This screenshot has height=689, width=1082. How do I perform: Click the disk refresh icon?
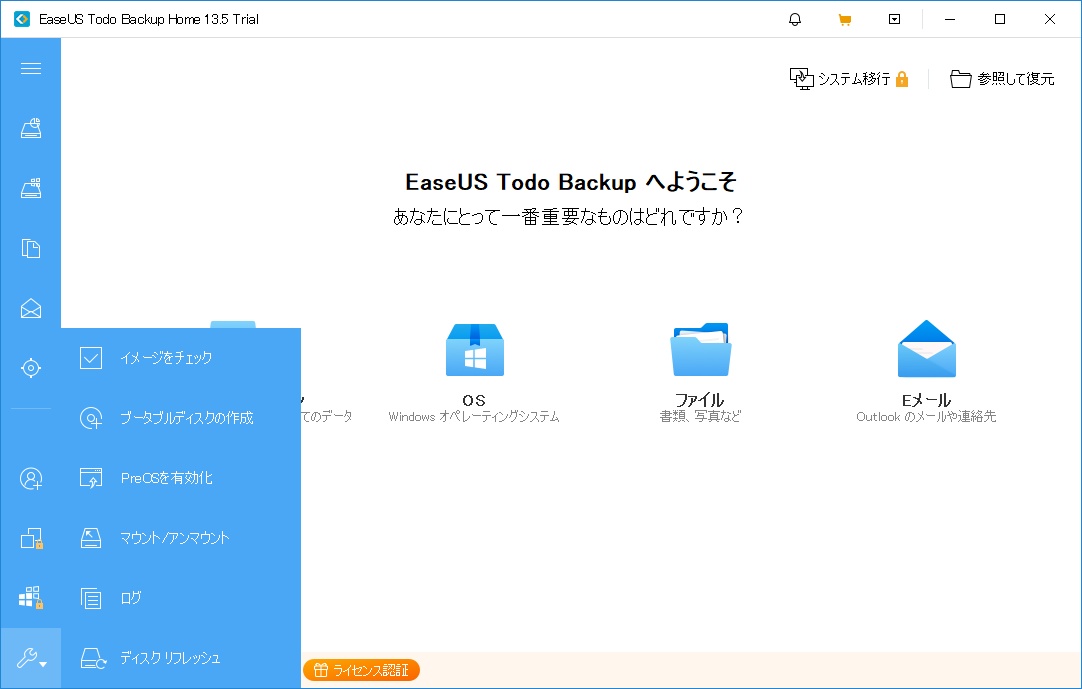[x=93, y=658]
